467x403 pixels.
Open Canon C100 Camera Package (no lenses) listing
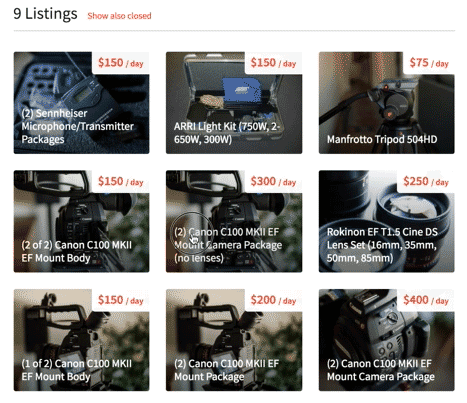(234, 221)
